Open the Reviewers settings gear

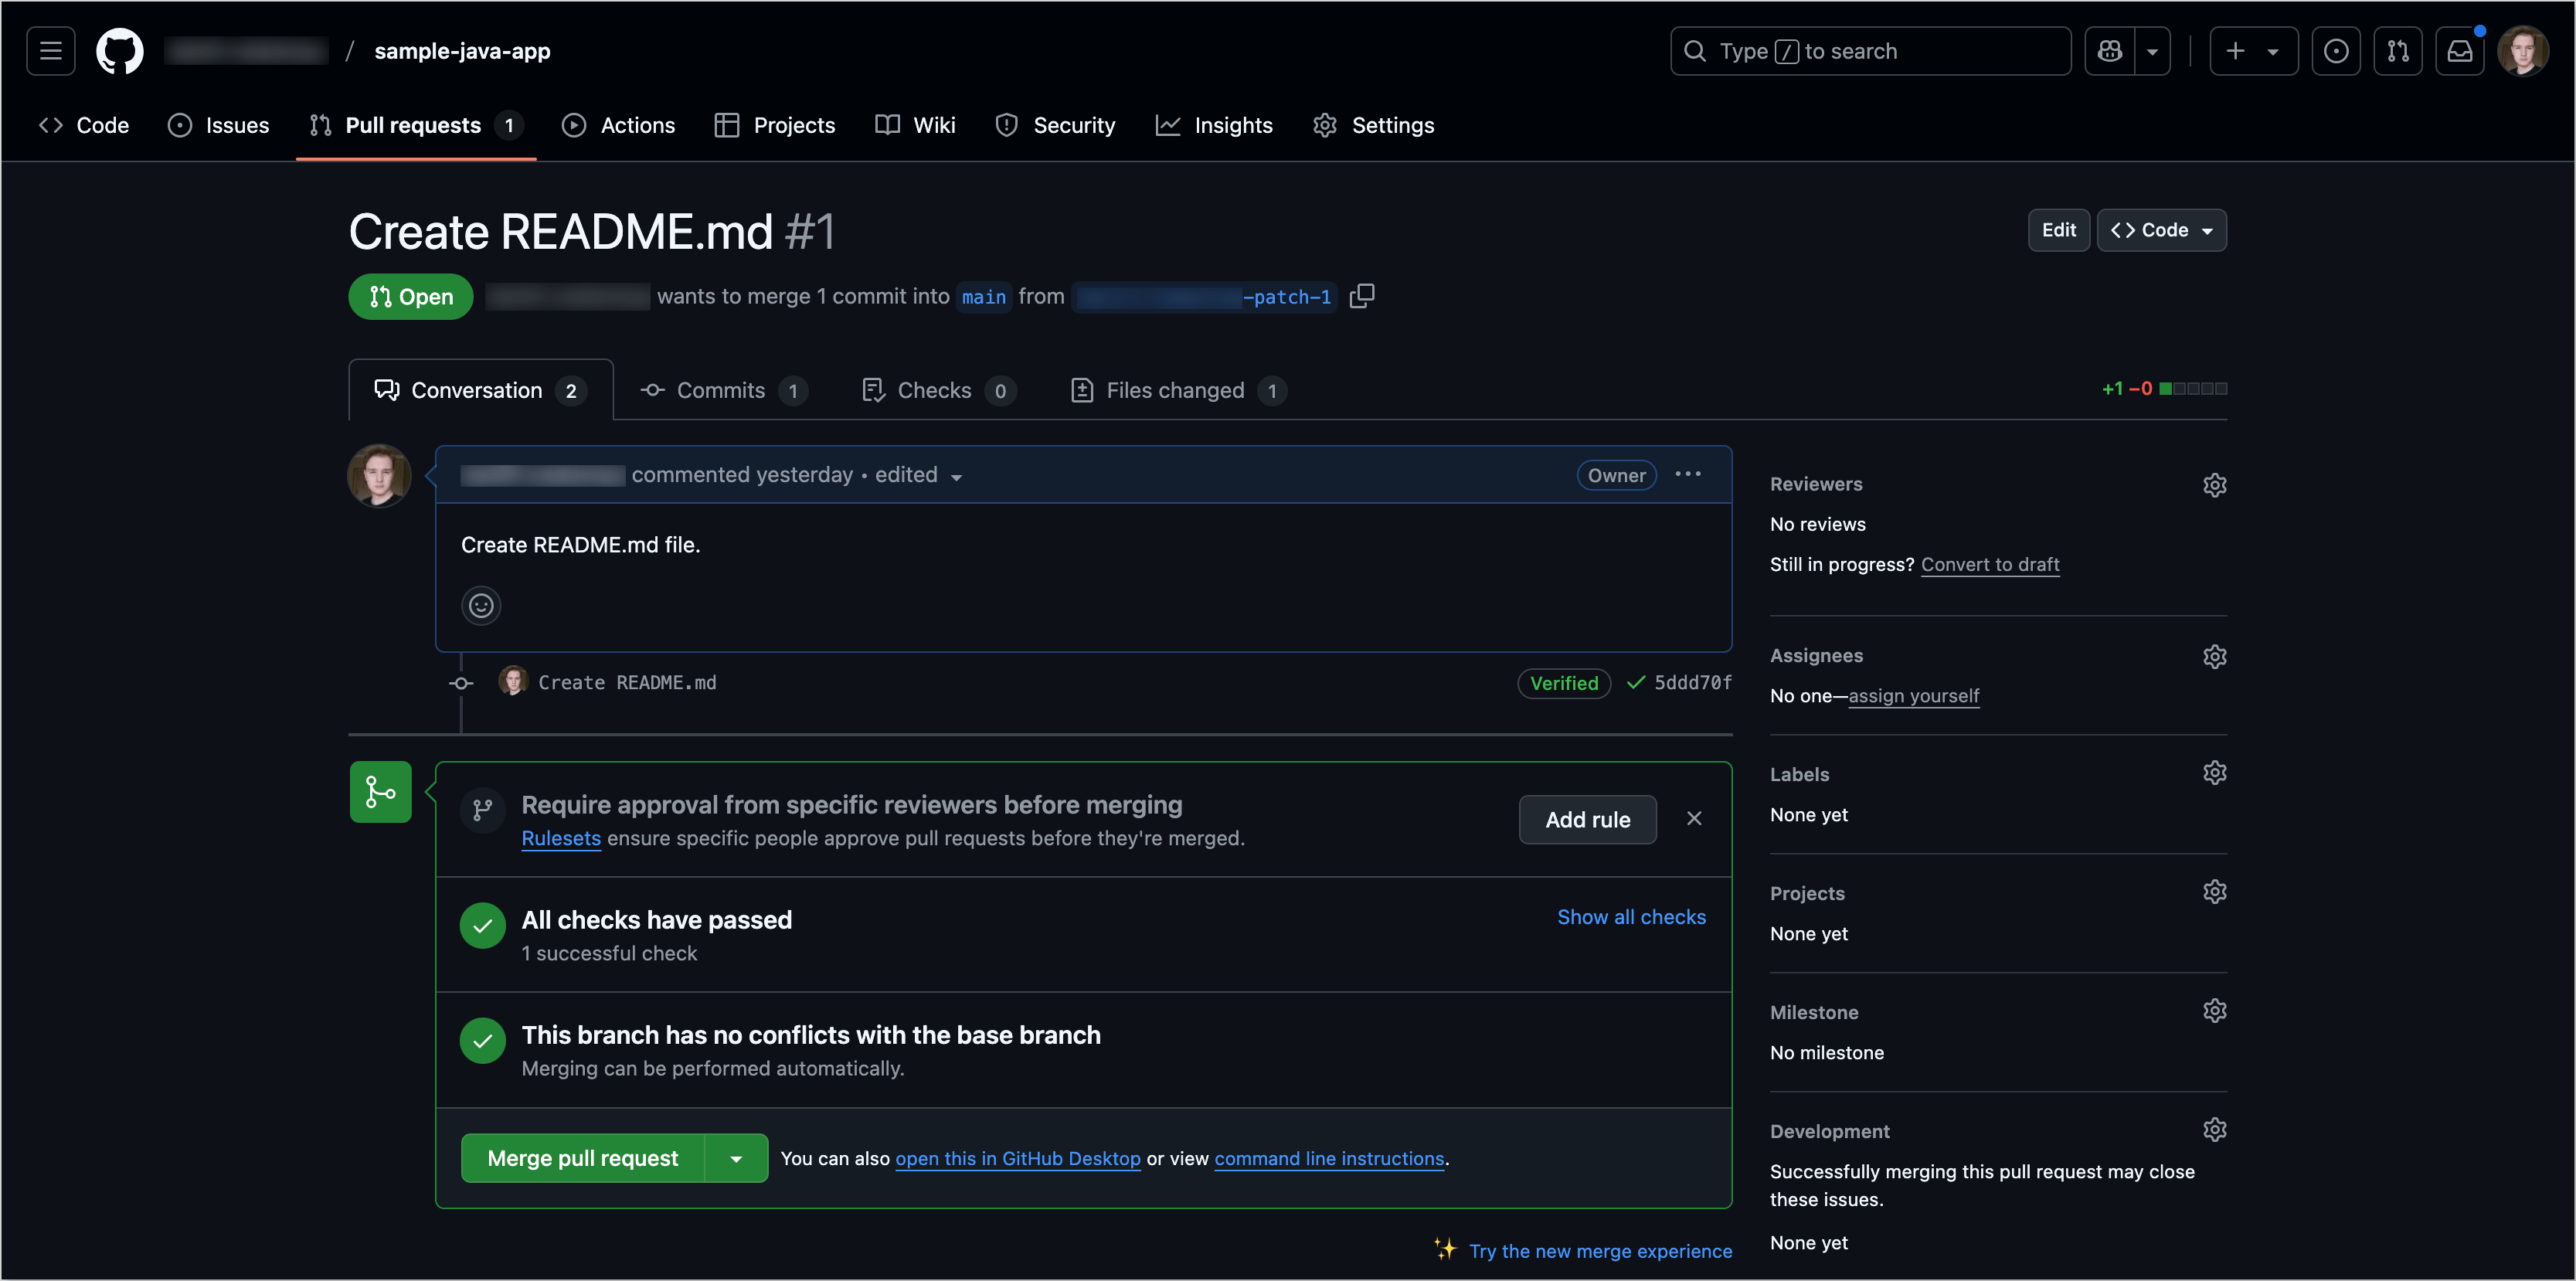click(x=2215, y=485)
